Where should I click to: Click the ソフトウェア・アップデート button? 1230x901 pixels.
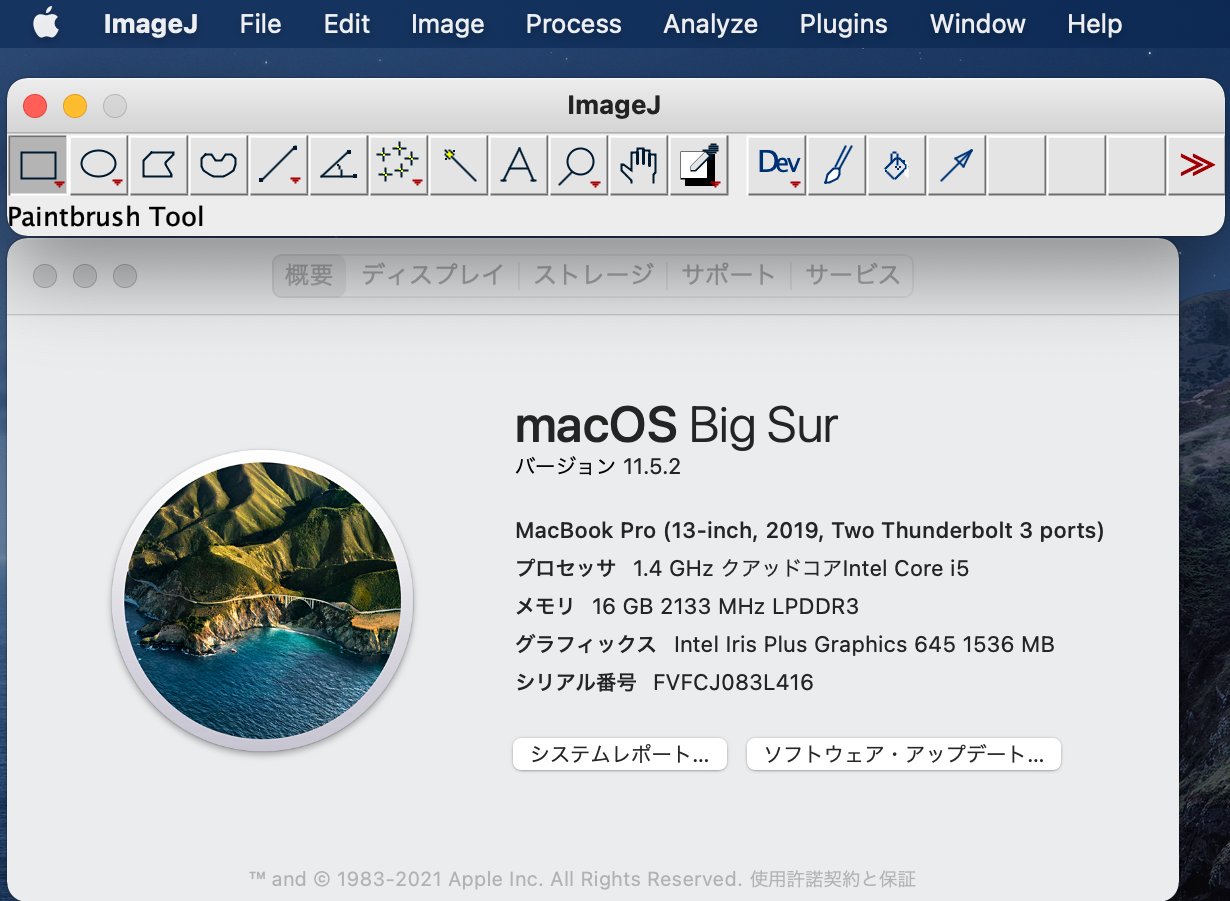pos(903,754)
